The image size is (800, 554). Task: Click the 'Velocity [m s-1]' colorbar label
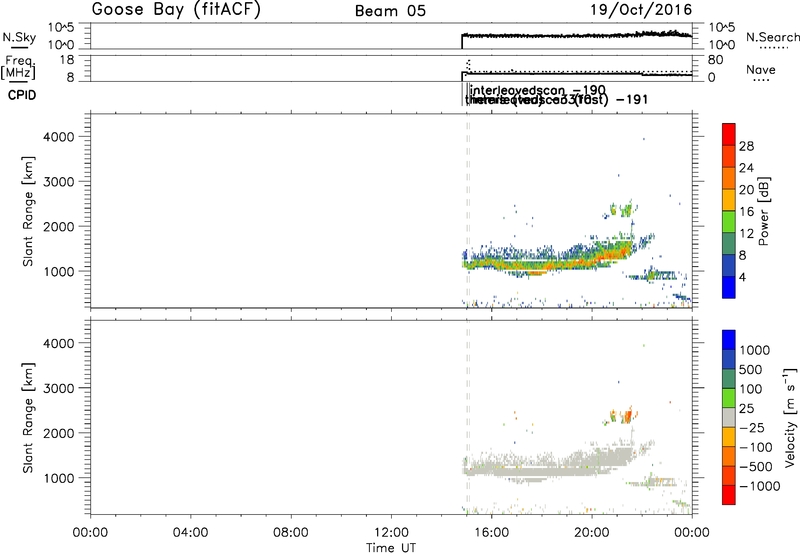(790, 417)
